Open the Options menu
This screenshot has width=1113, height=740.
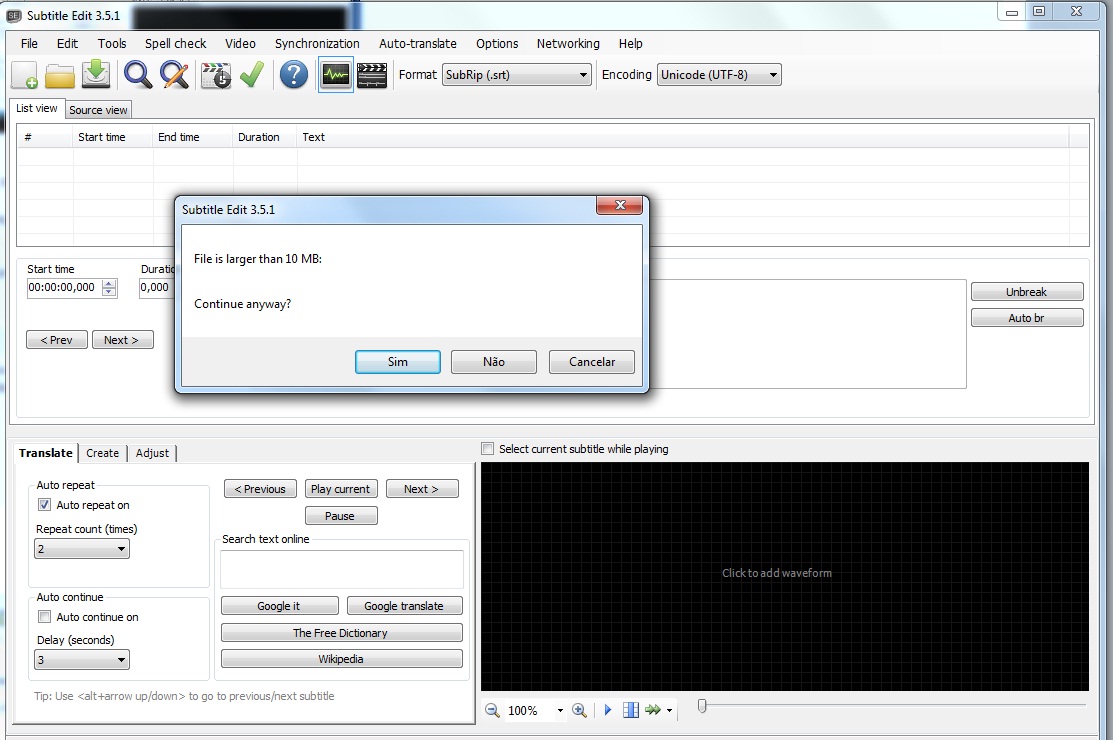click(x=497, y=43)
